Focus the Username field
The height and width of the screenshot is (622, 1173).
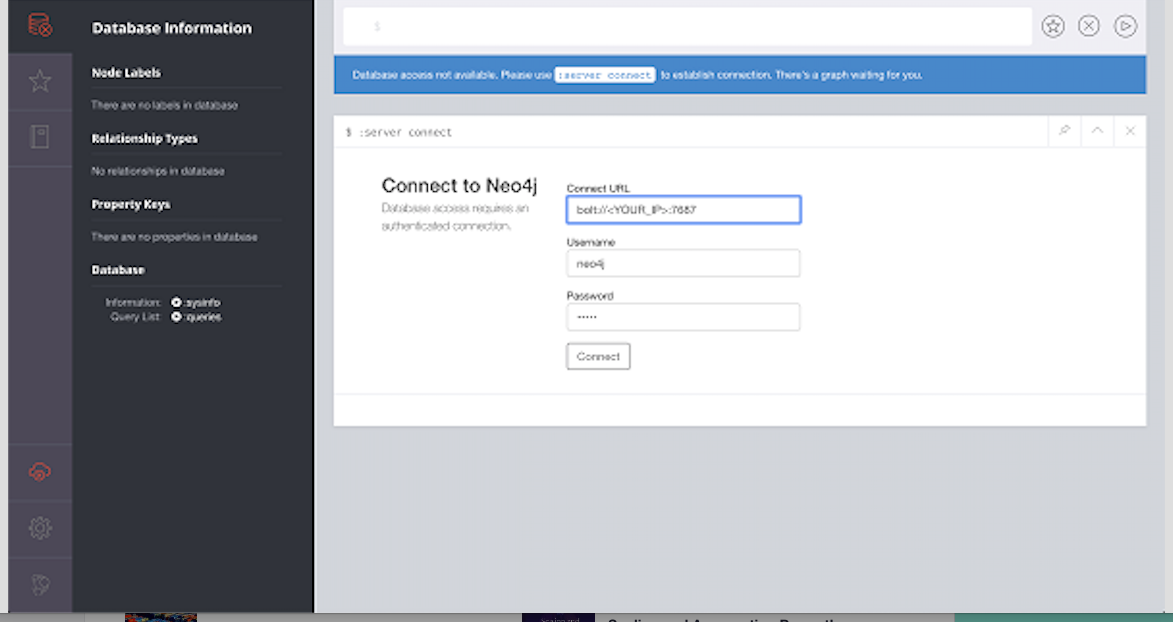[683, 263]
